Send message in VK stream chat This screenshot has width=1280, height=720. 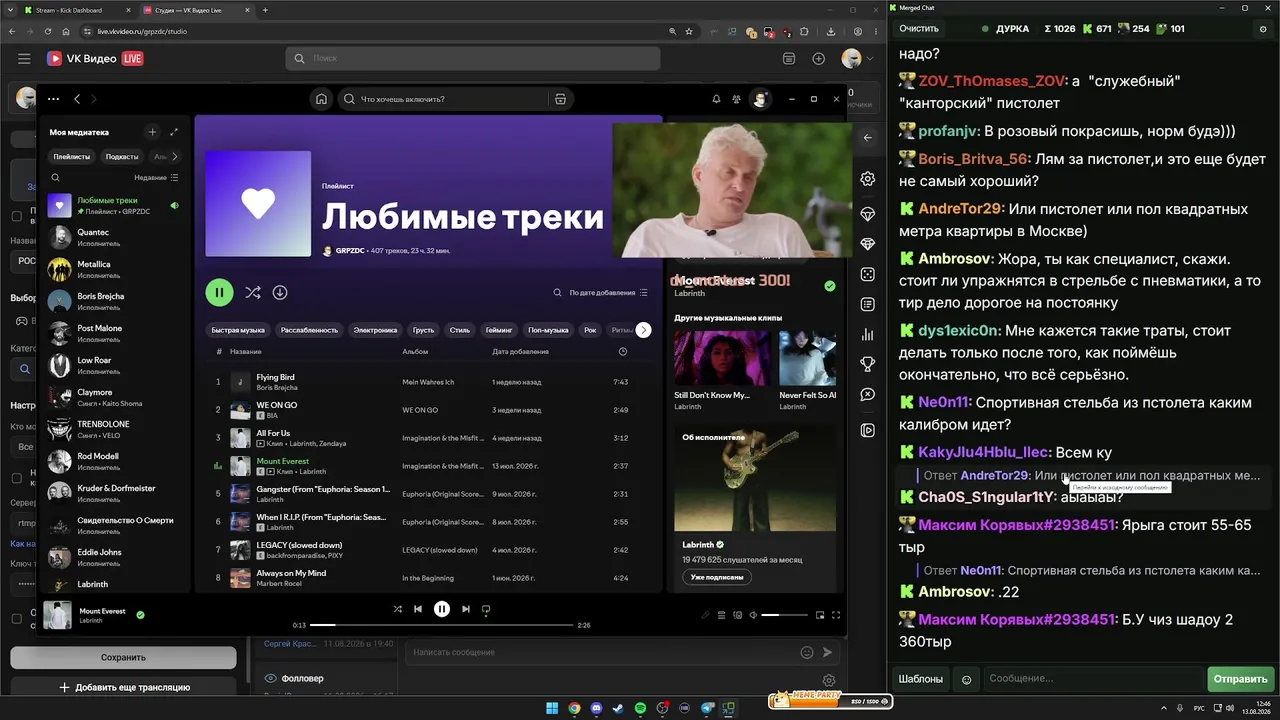pos(827,652)
